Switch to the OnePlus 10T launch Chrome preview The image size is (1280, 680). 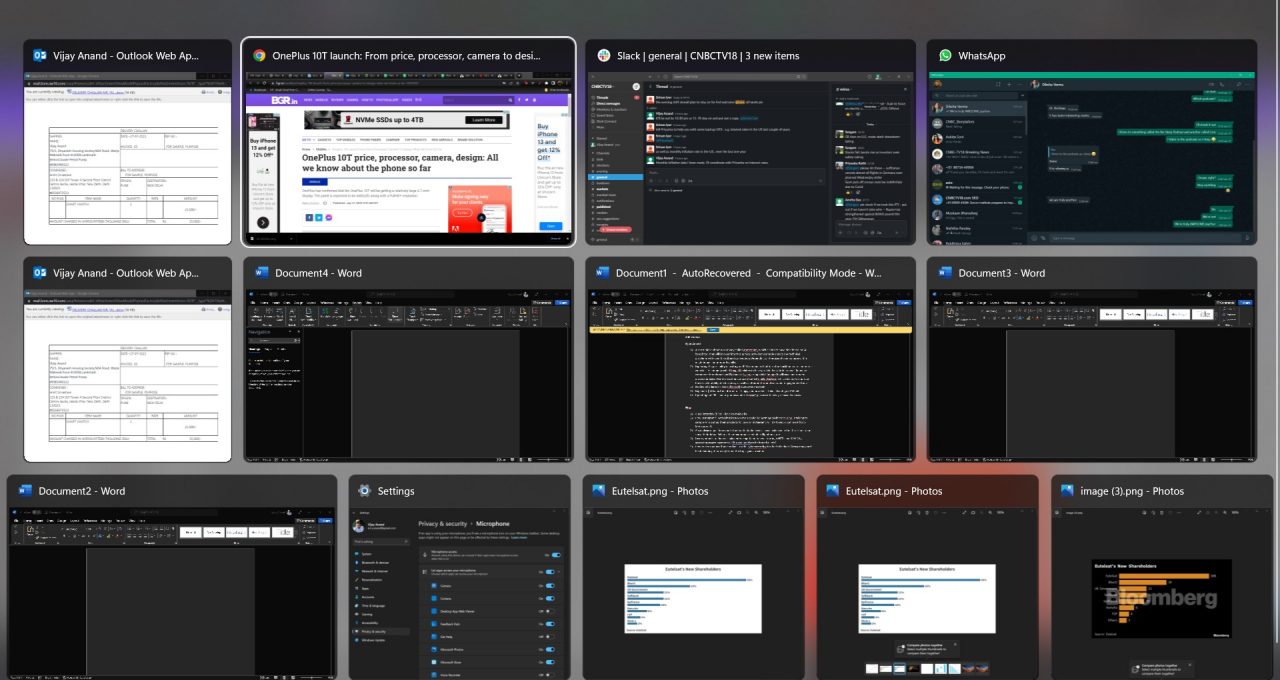click(x=408, y=160)
